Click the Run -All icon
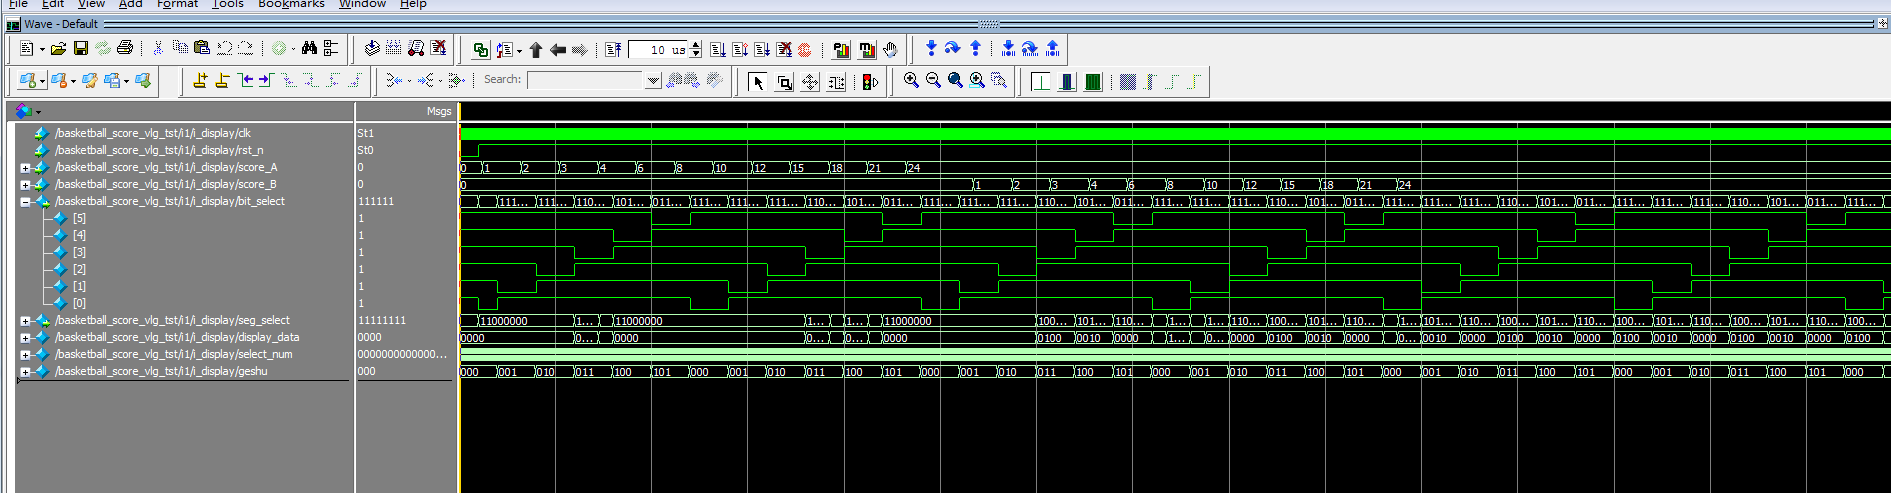Image resolution: width=1891 pixels, height=493 pixels. 762,49
